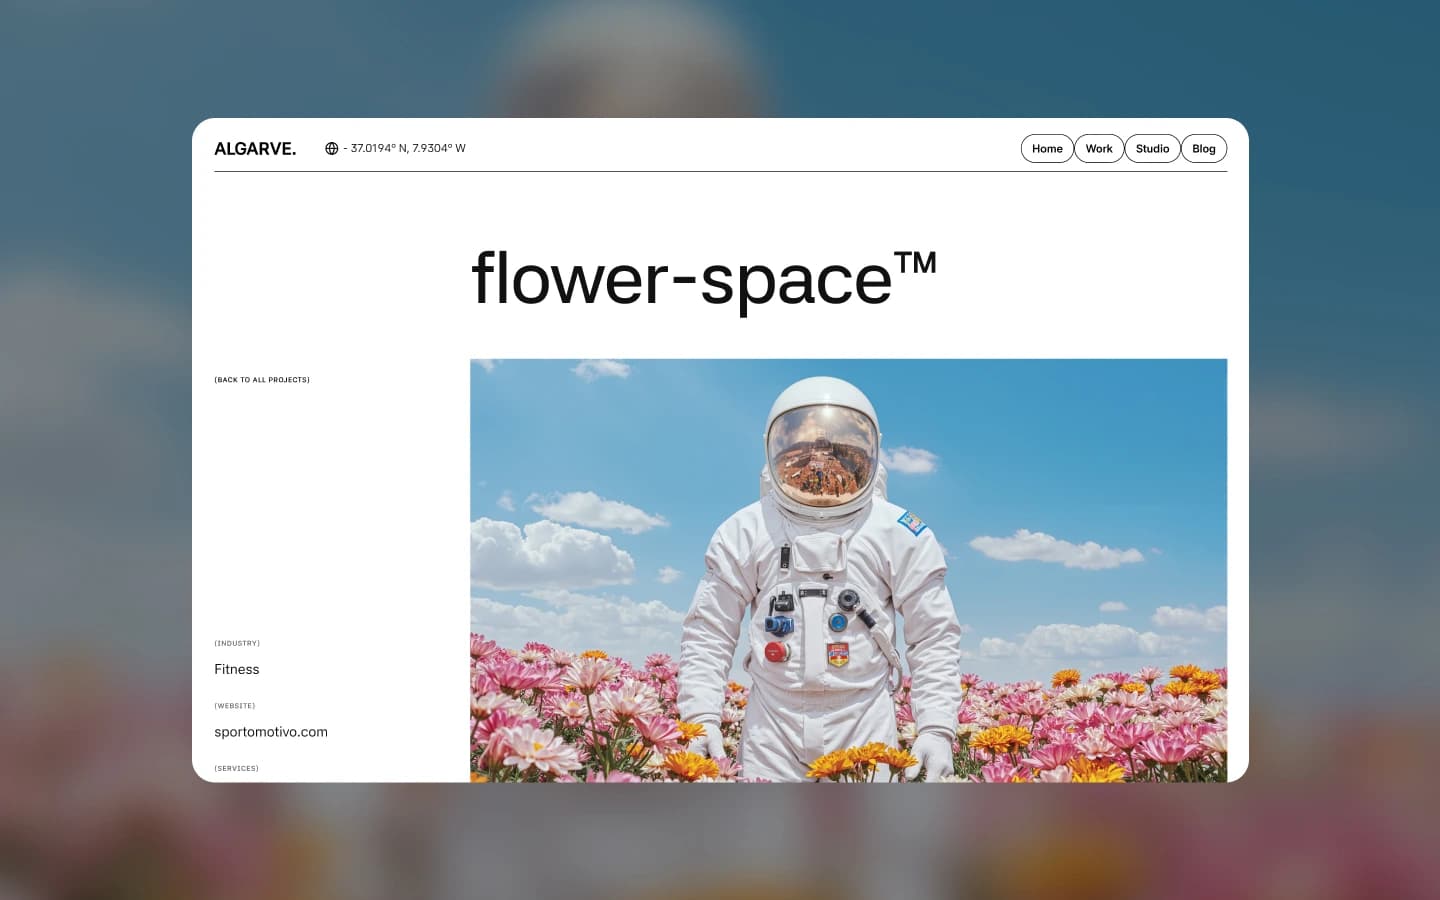This screenshot has height=900, width=1440.
Task: Open the Home nav item
Action: 1047,149
